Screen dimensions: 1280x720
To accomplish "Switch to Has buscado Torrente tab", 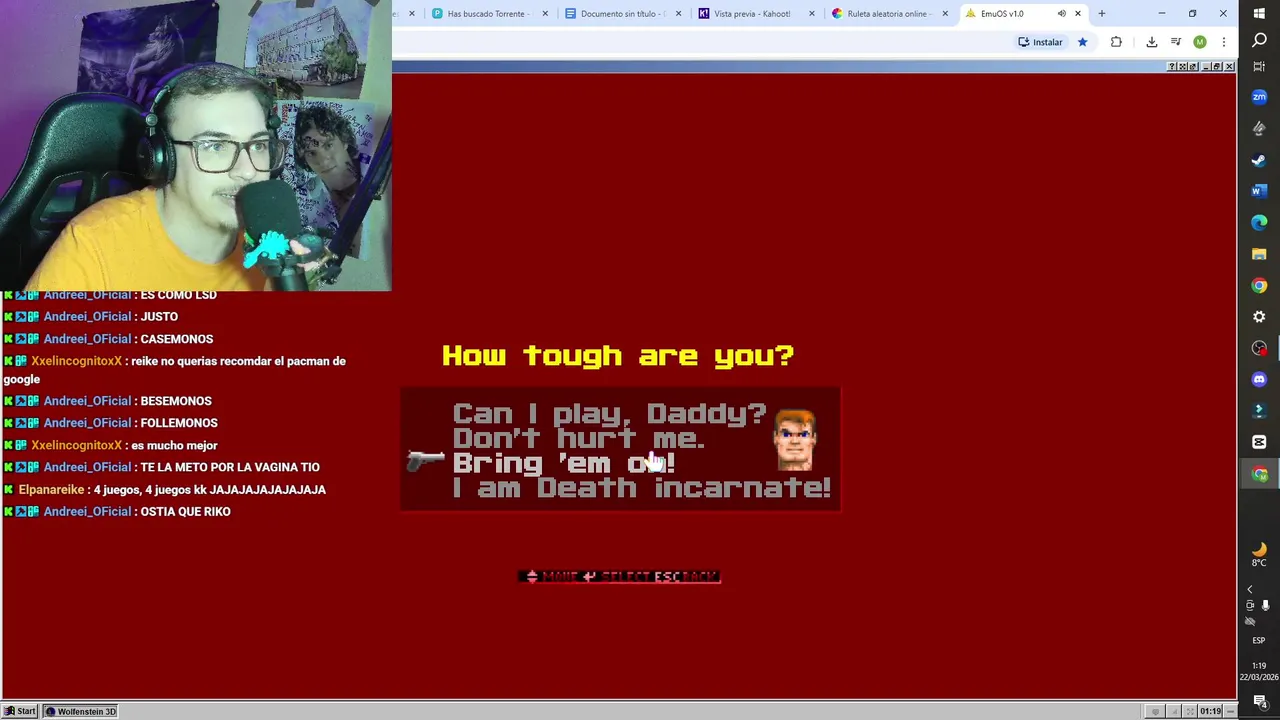I will (x=490, y=14).
